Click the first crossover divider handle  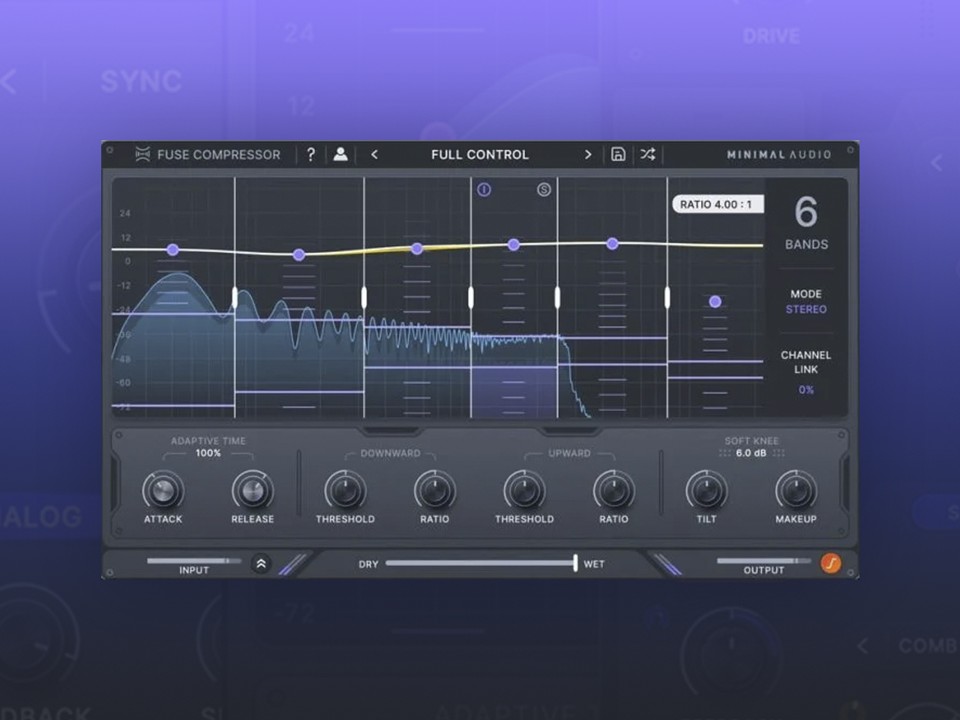point(235,298)
